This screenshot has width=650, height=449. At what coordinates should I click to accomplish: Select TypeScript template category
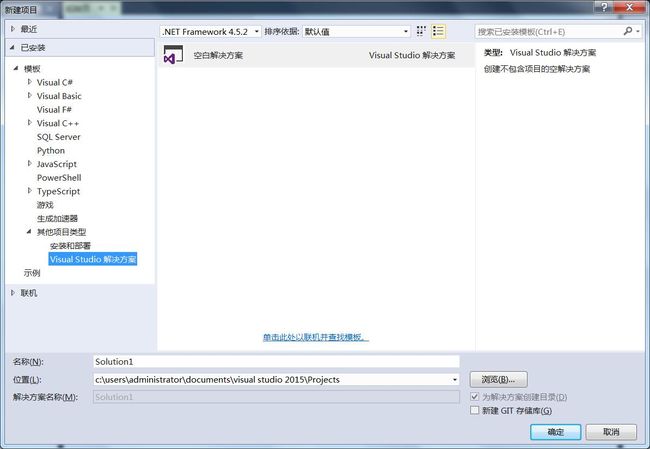click(x=58, y=191)
